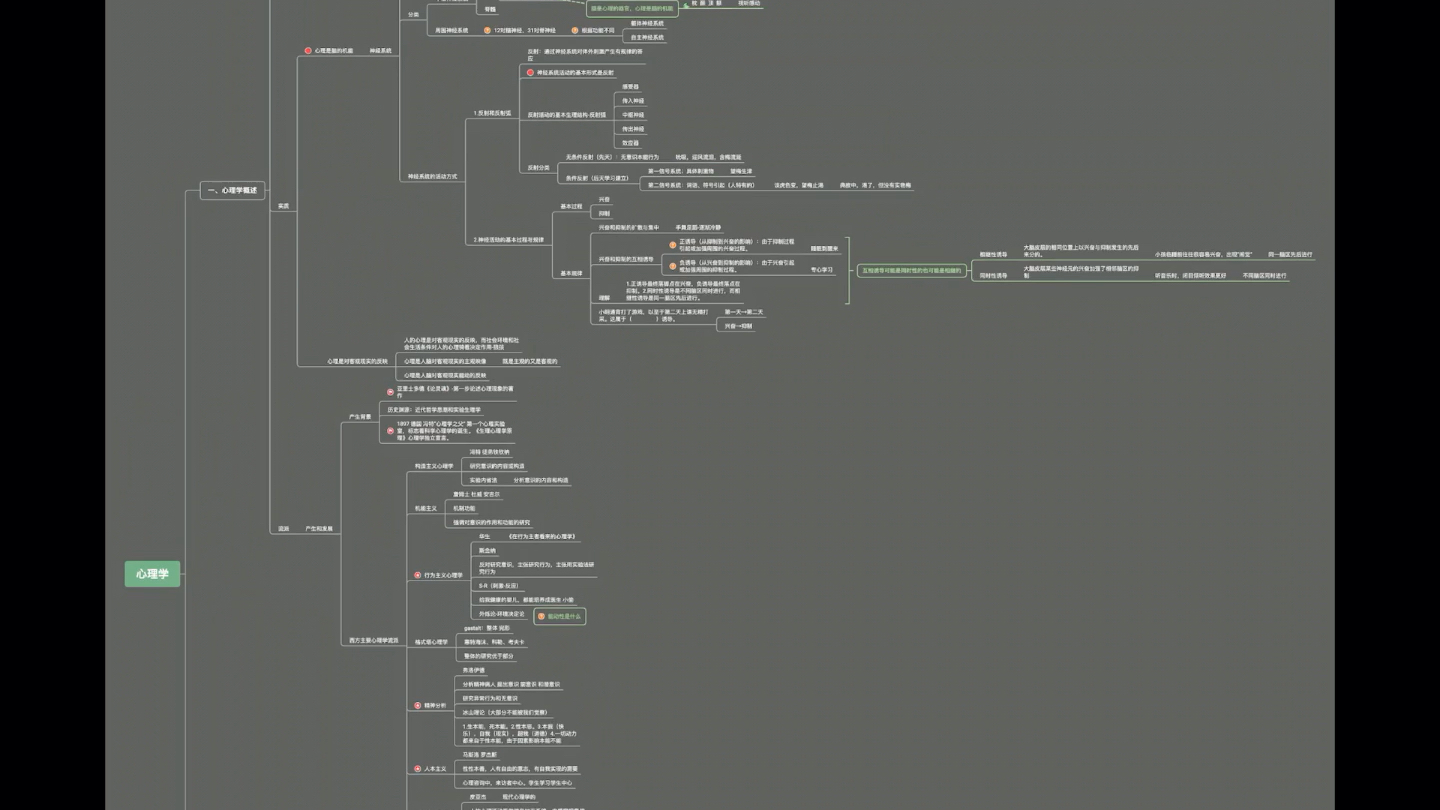Select the 产生和发展 node
Viewport: 1440px width, 810px height.
click(x=319, y=528)
